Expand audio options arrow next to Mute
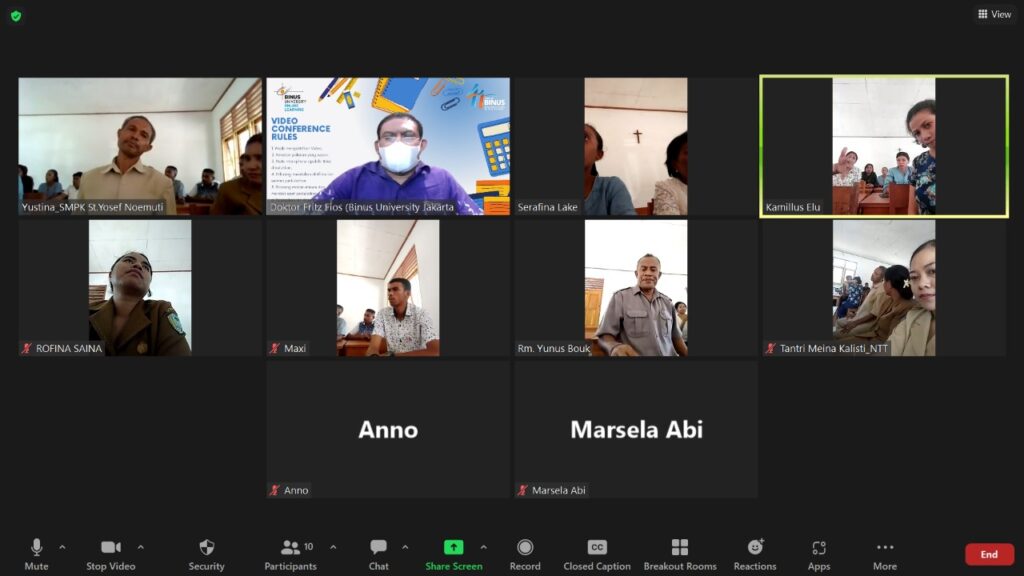 tap(62, 547)
